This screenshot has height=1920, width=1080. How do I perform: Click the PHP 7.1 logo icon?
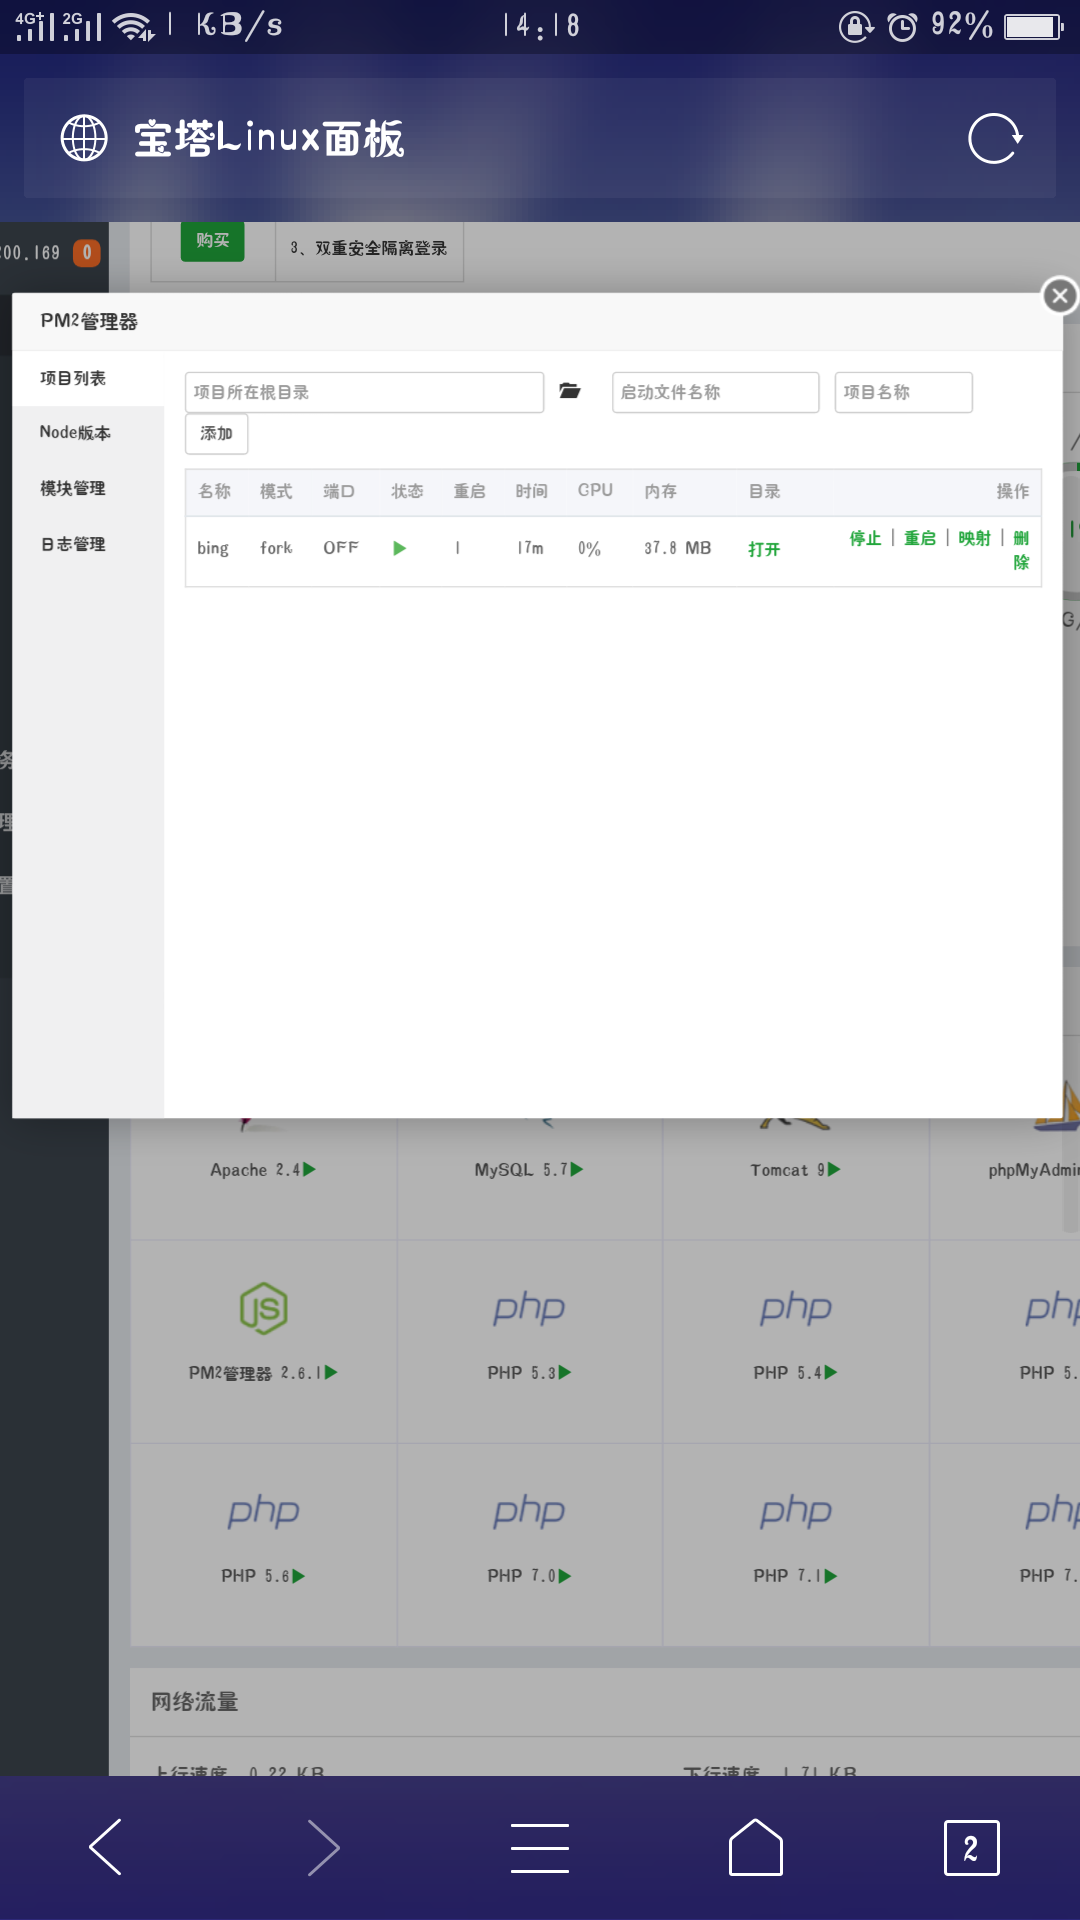pyautogui.click(x=796, y=1512)
